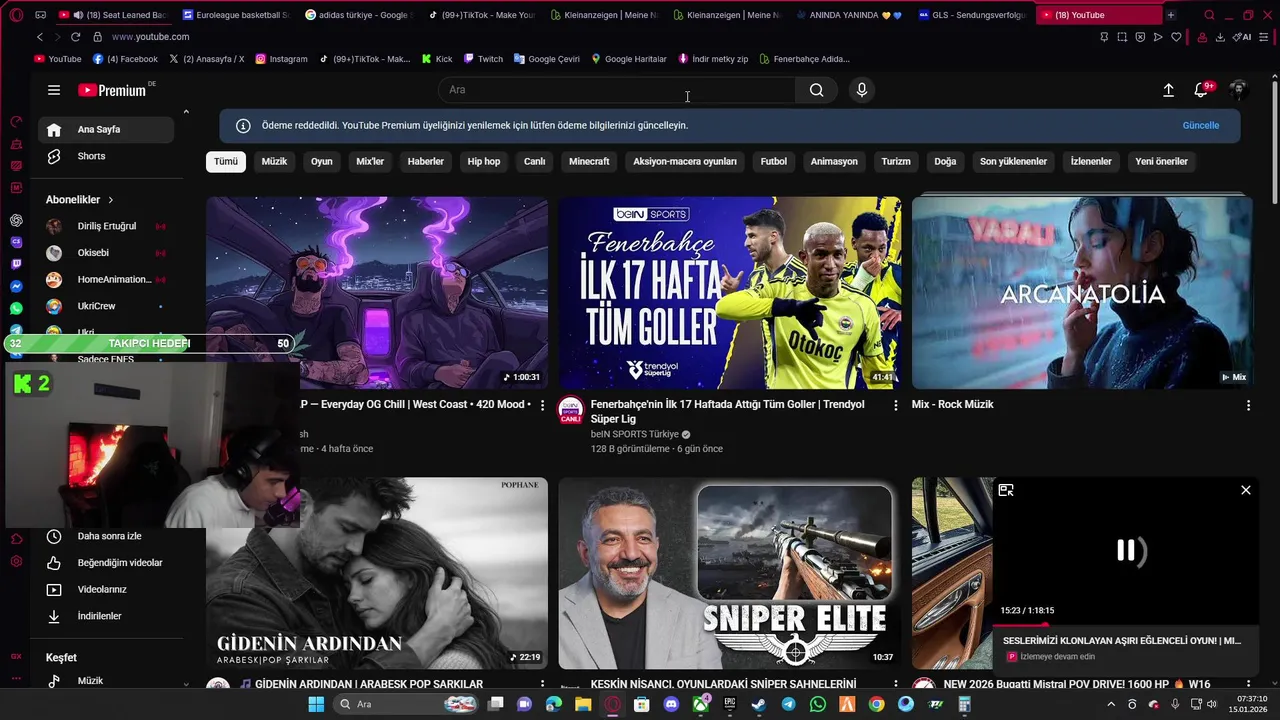Click inside the Ara search field
The width and height of the screenshot is (1280, 720).
(x=617, y=90)
